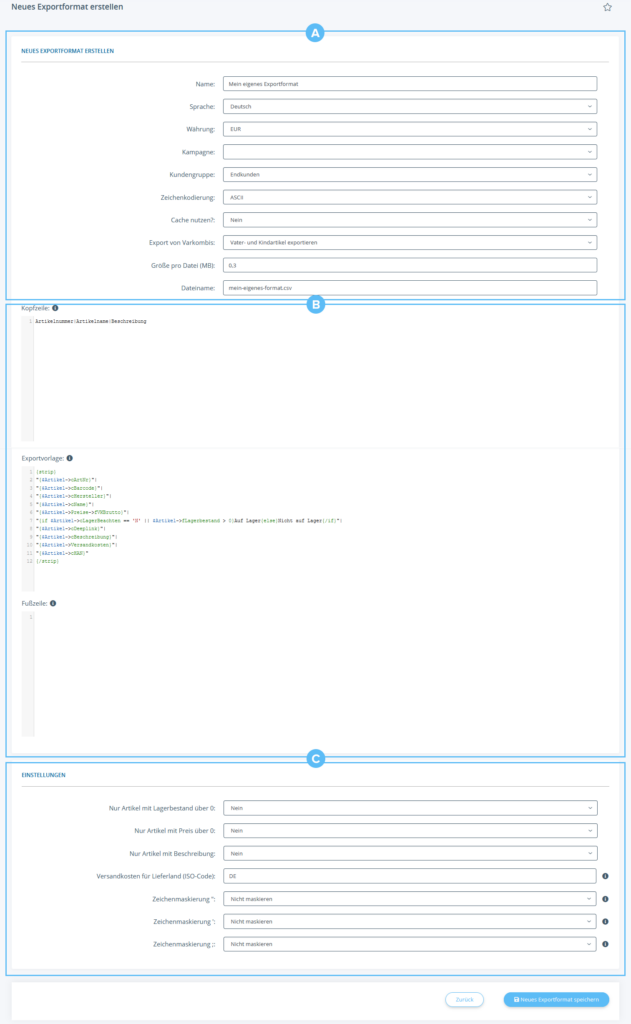Open the Export von Varkombis dropdown
631x1024 pixels.
click(410, 243)
